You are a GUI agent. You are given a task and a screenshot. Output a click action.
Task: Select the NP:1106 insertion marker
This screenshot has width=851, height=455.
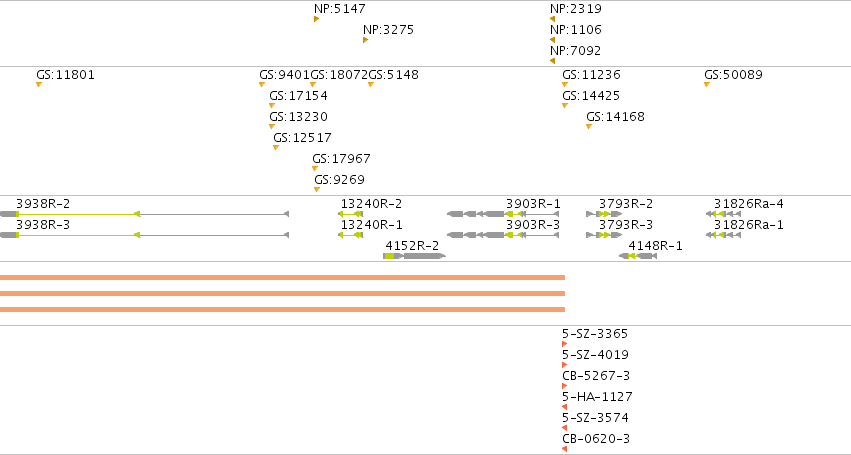point(552,40)
